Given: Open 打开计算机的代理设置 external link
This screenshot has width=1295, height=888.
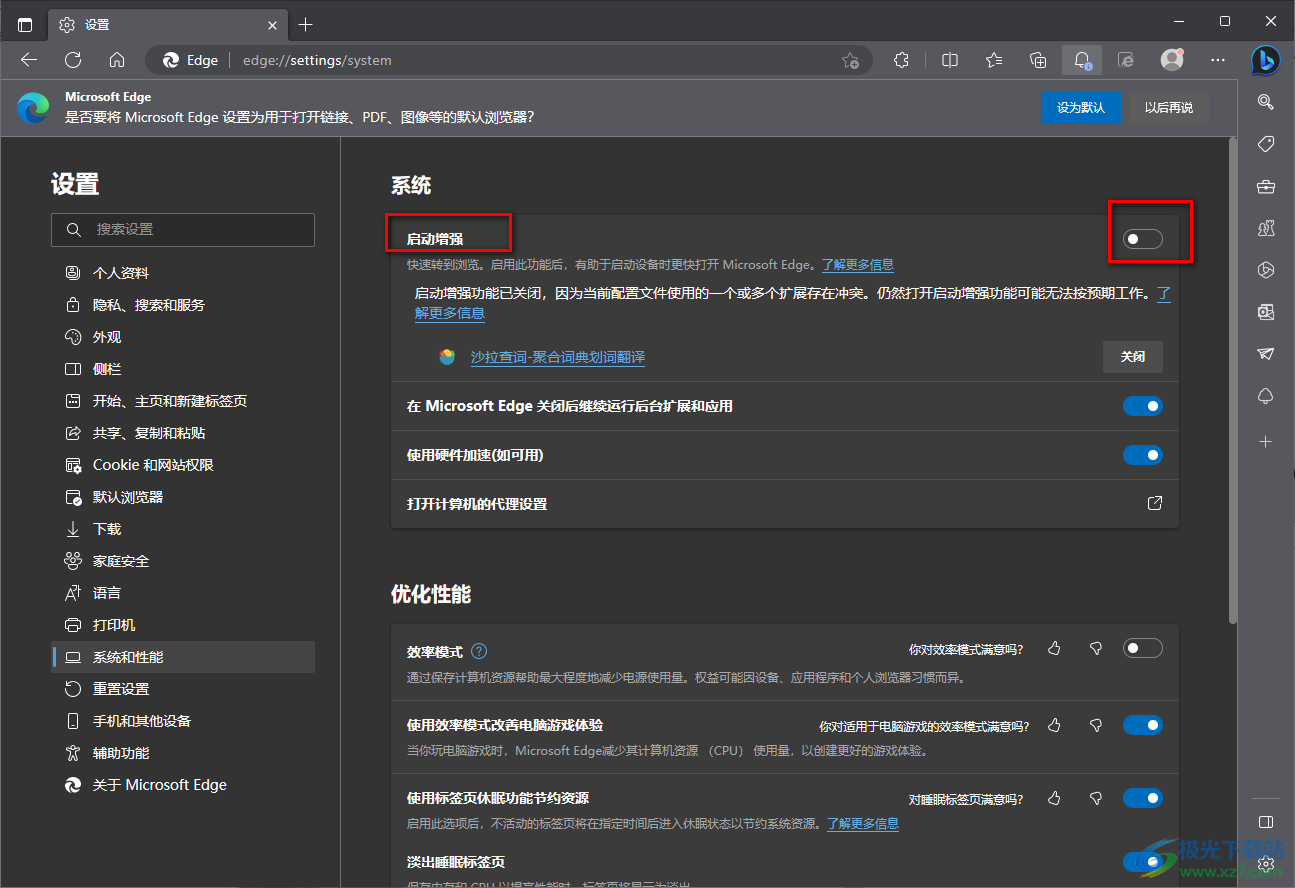Looking at the screenshot, I should (1155, 503).
